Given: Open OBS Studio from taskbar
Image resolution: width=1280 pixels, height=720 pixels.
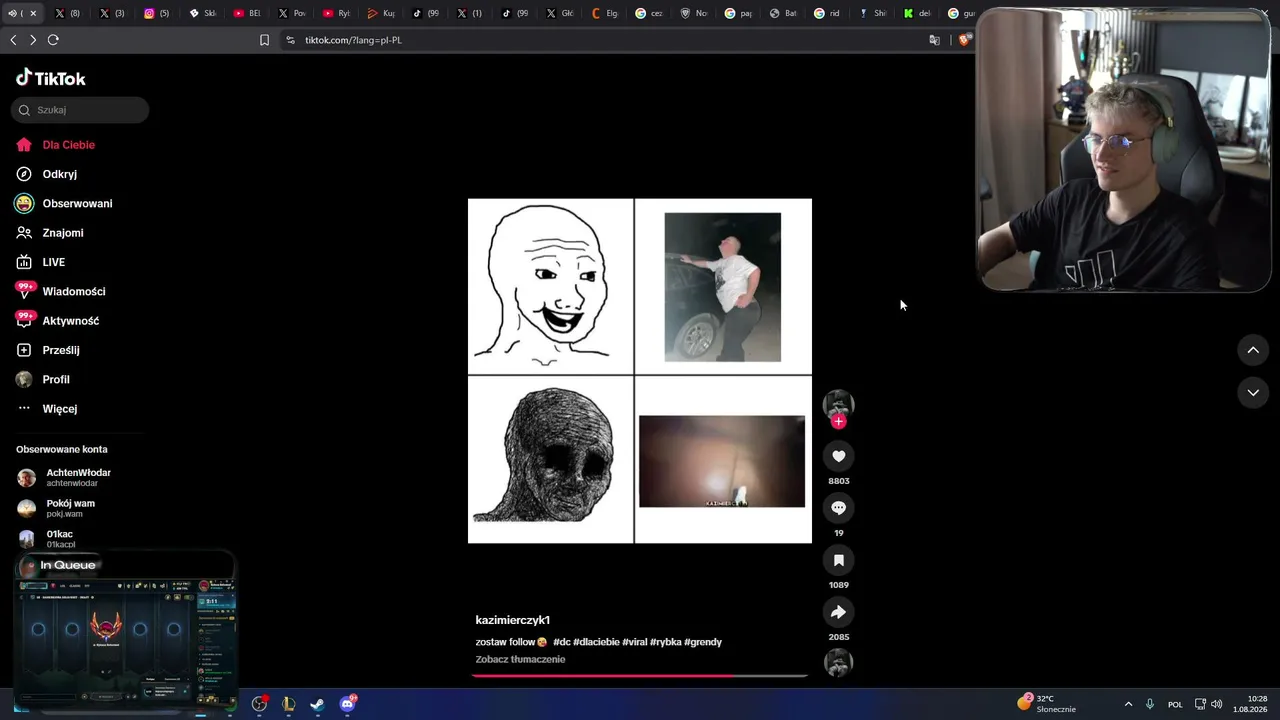Looking at the screenshot, I should pyautogui.click(x=259, y=704).
